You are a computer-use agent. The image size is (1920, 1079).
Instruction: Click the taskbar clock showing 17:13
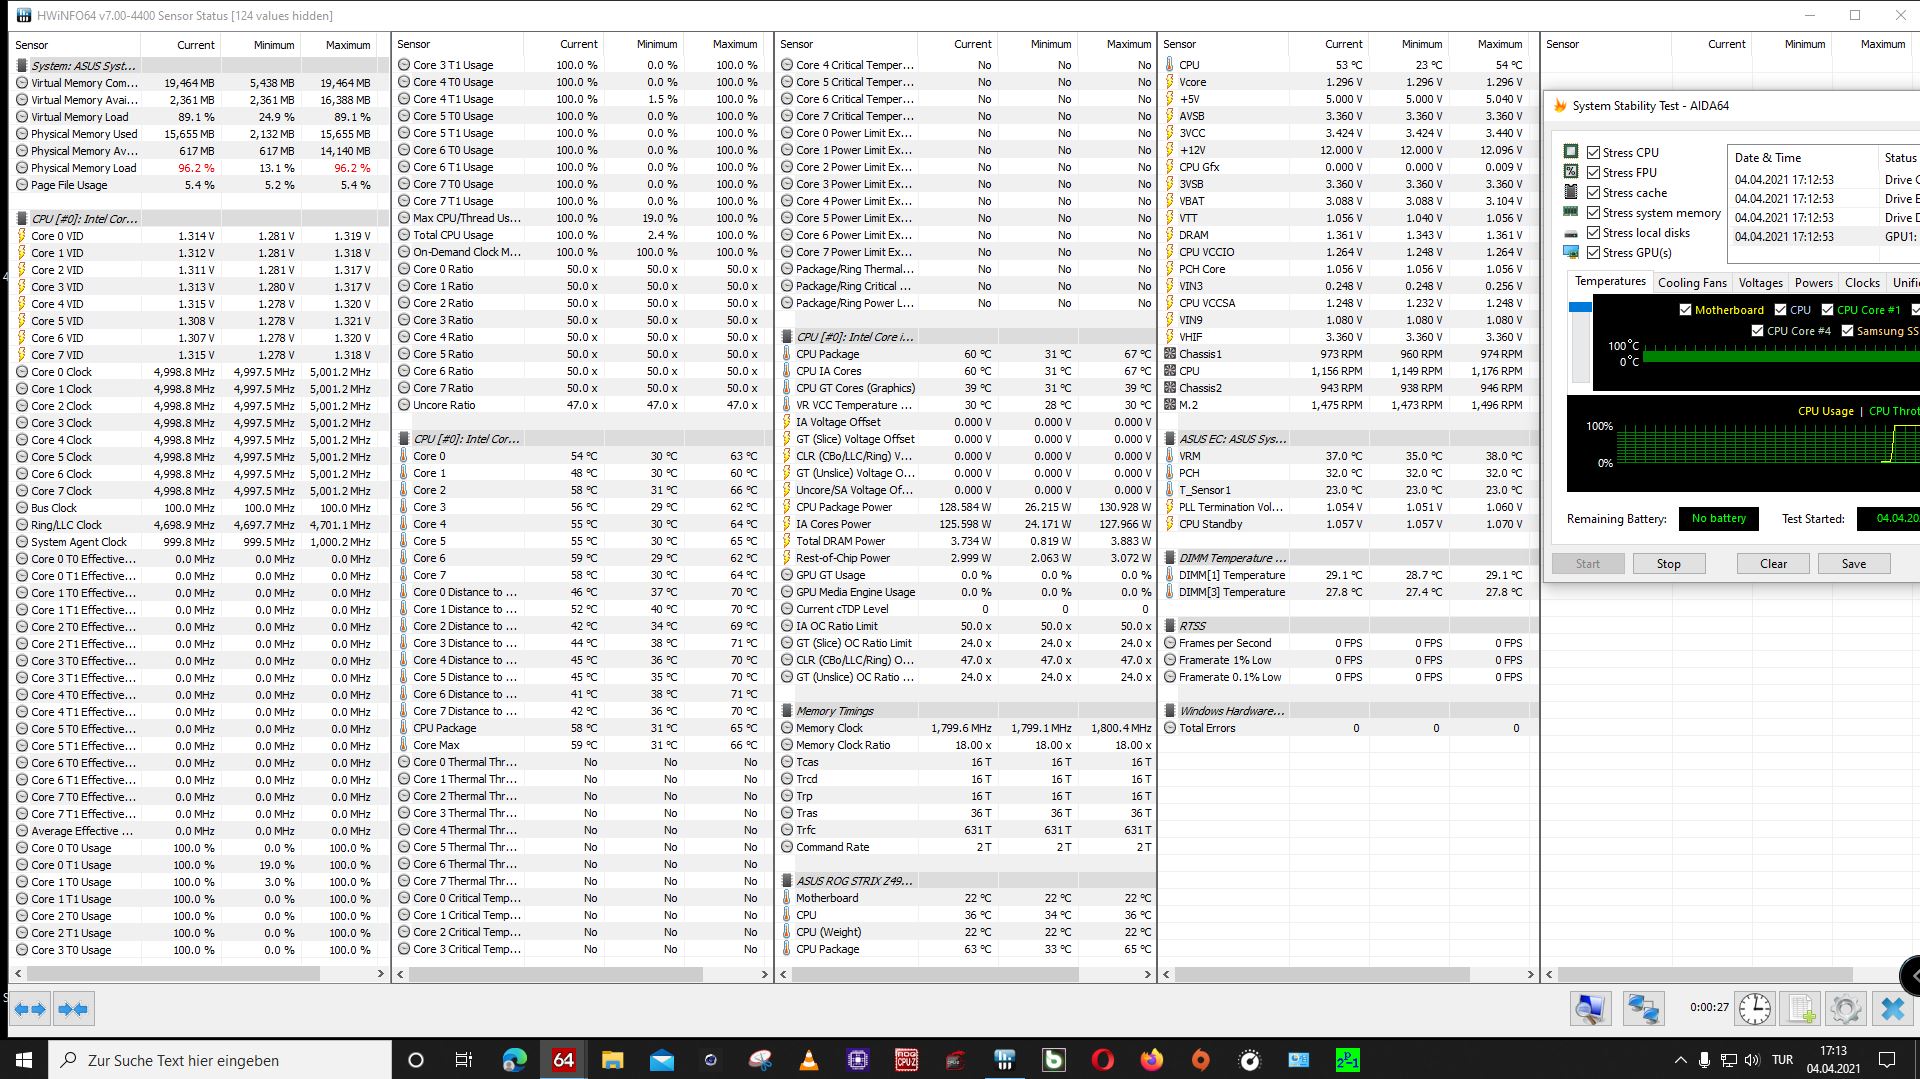[1833, 1060]
